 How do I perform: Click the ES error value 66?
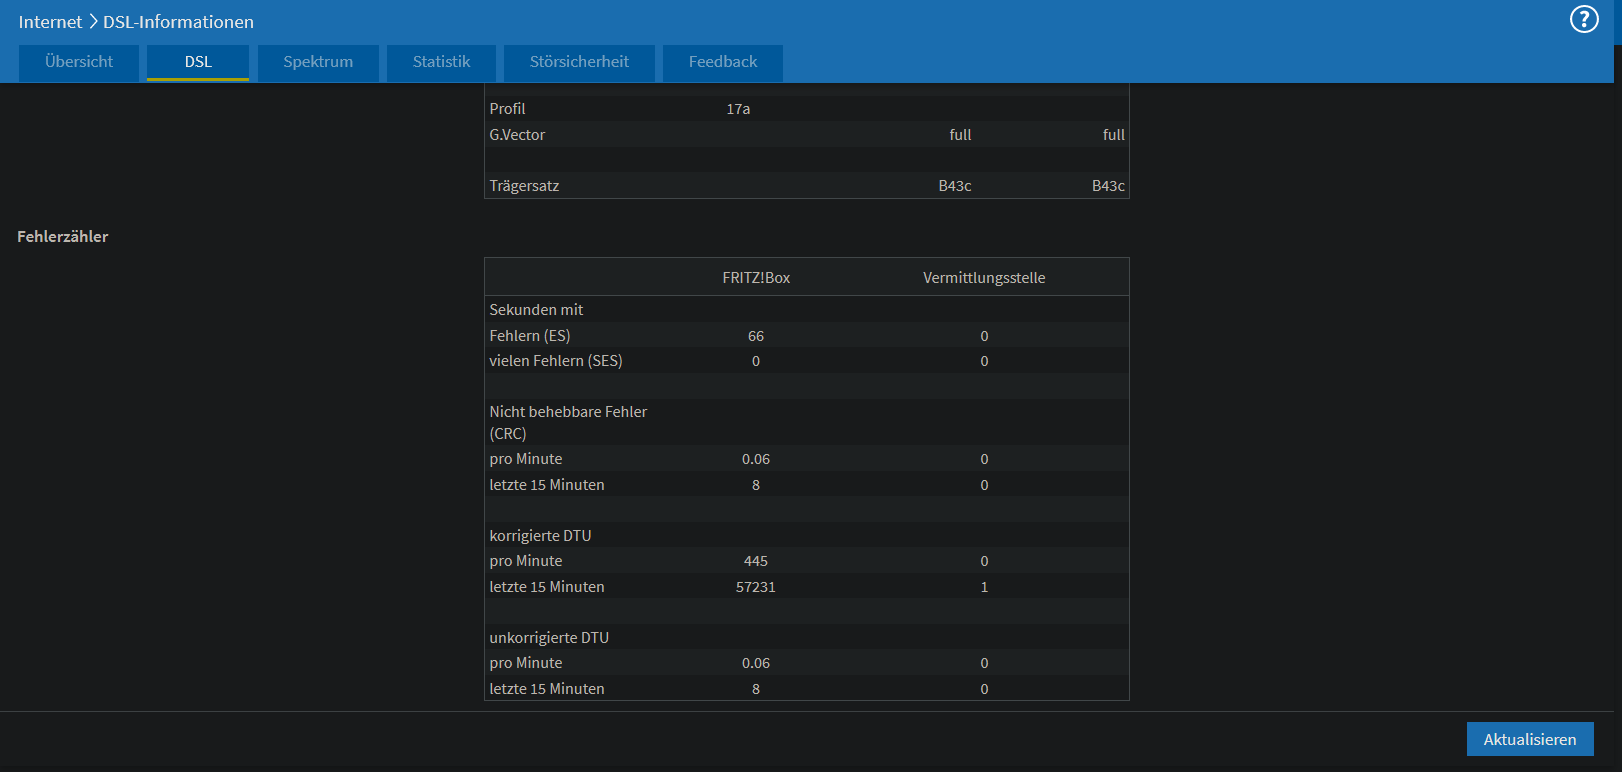pyautogui.click(x=756, y=336)
